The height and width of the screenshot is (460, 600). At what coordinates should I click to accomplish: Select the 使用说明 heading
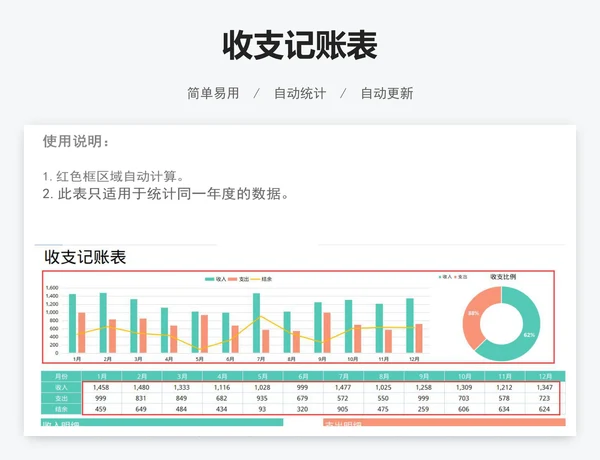coord(76,141)
